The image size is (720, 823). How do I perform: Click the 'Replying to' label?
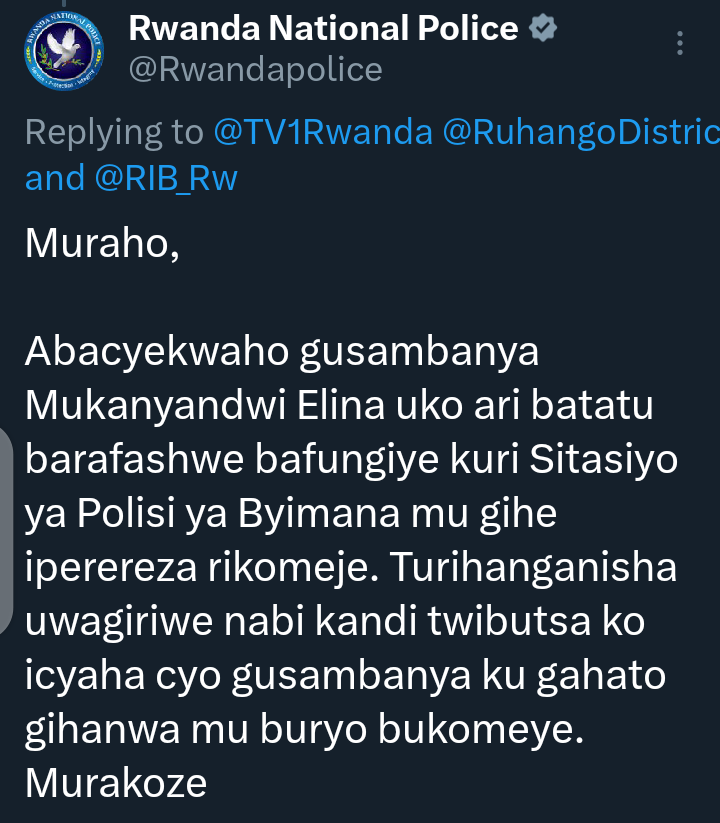coord(114,133)
